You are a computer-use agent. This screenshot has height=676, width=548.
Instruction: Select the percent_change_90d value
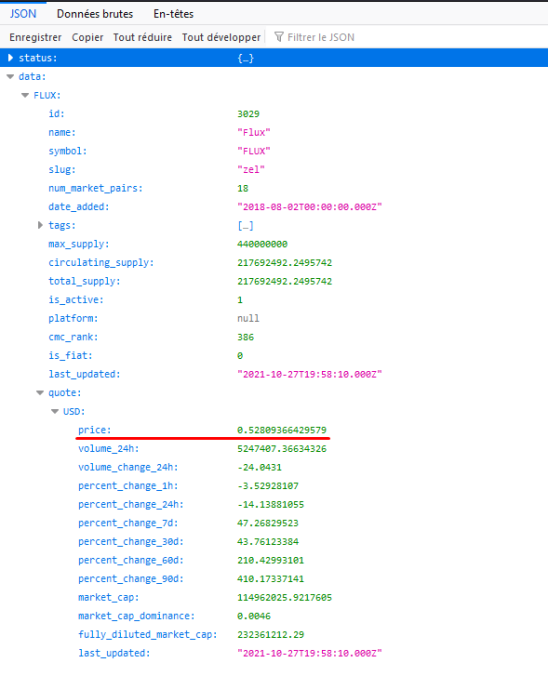(271, 579)
